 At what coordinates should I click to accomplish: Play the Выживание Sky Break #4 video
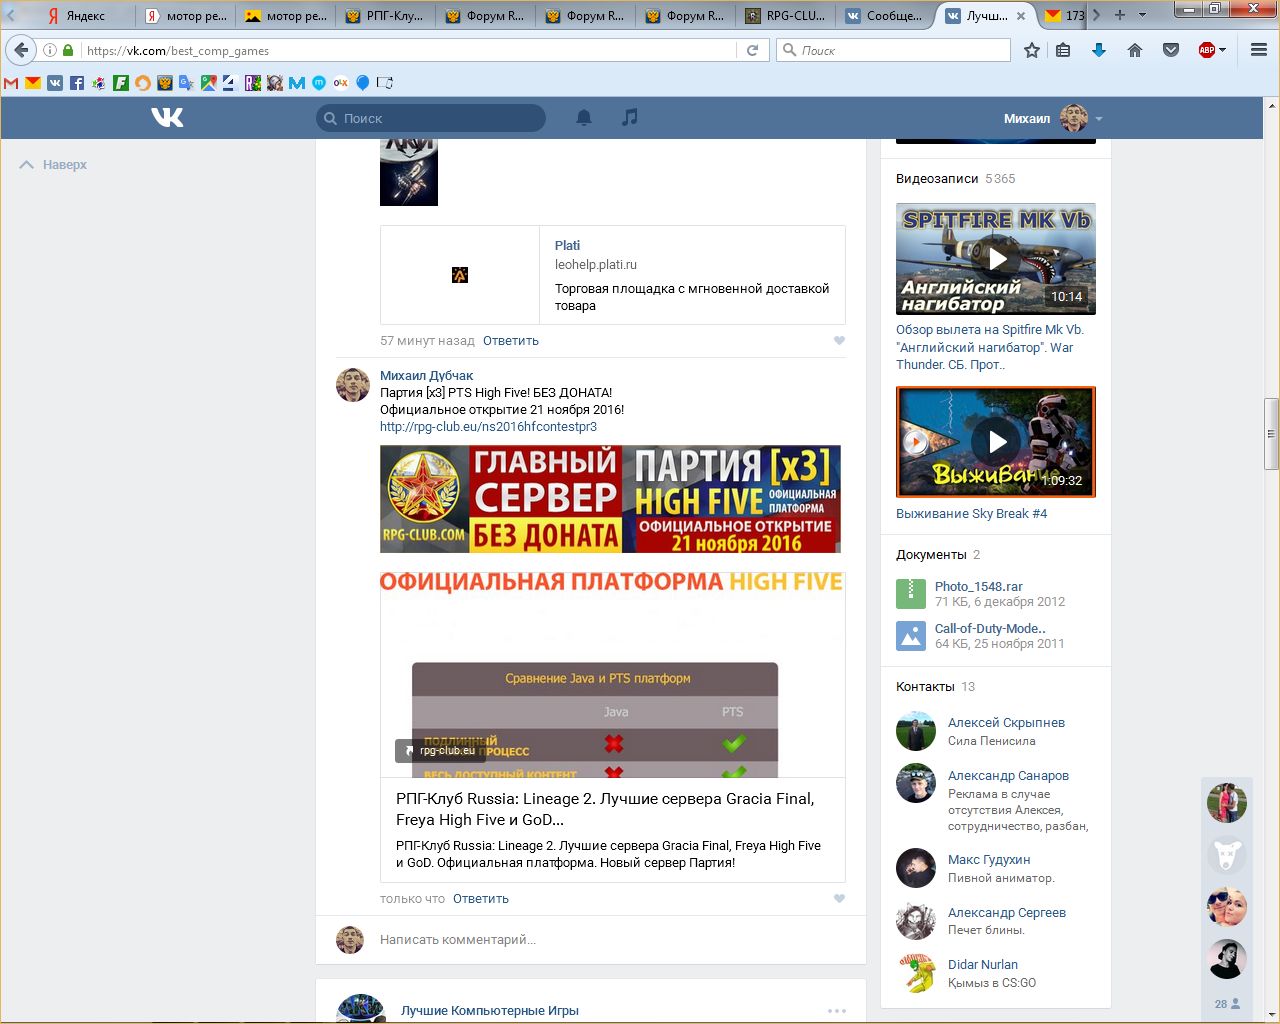pos(996,442)
